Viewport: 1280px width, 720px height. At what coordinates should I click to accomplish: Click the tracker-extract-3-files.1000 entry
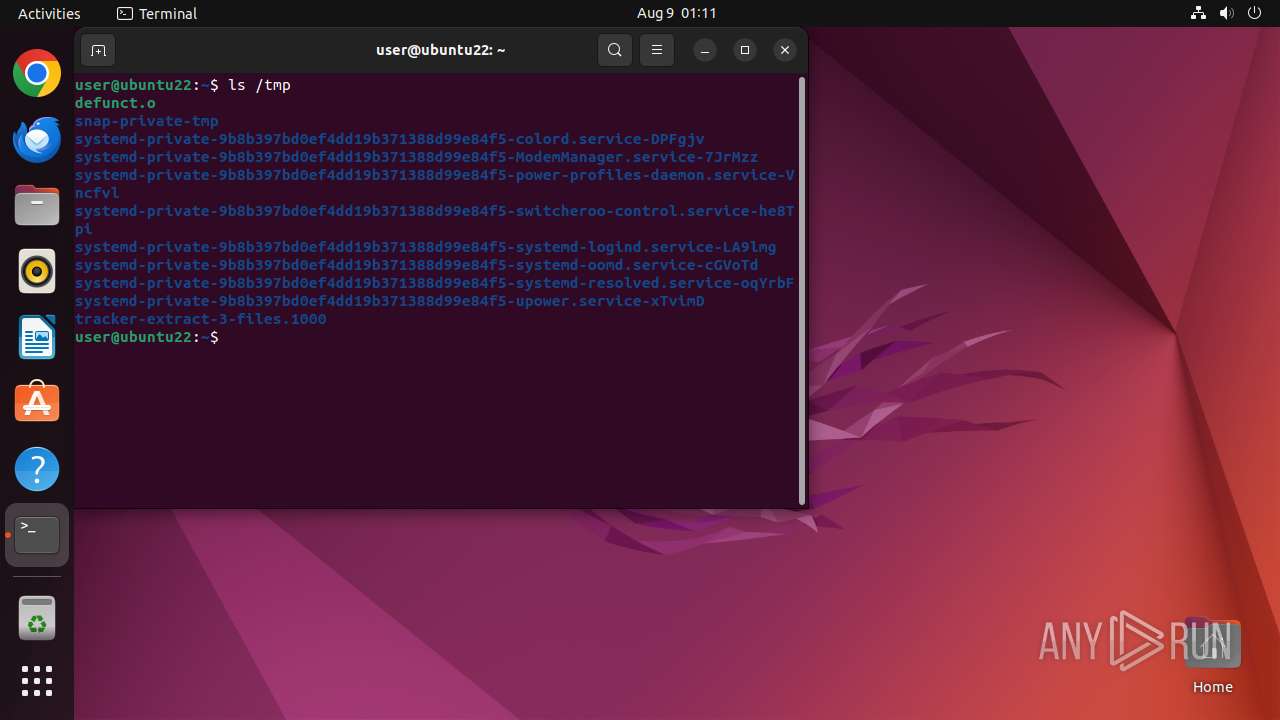point(201,319)
